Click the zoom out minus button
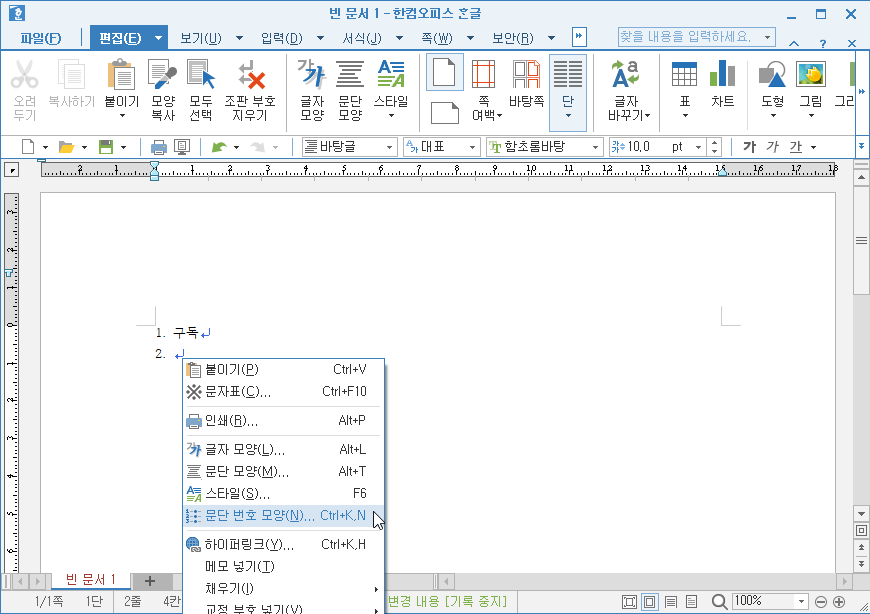The width and height of the screenshot is (870, 614). click(821, 602)
